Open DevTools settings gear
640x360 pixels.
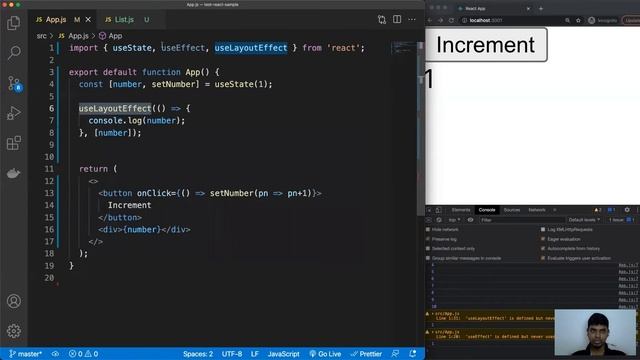627,210
